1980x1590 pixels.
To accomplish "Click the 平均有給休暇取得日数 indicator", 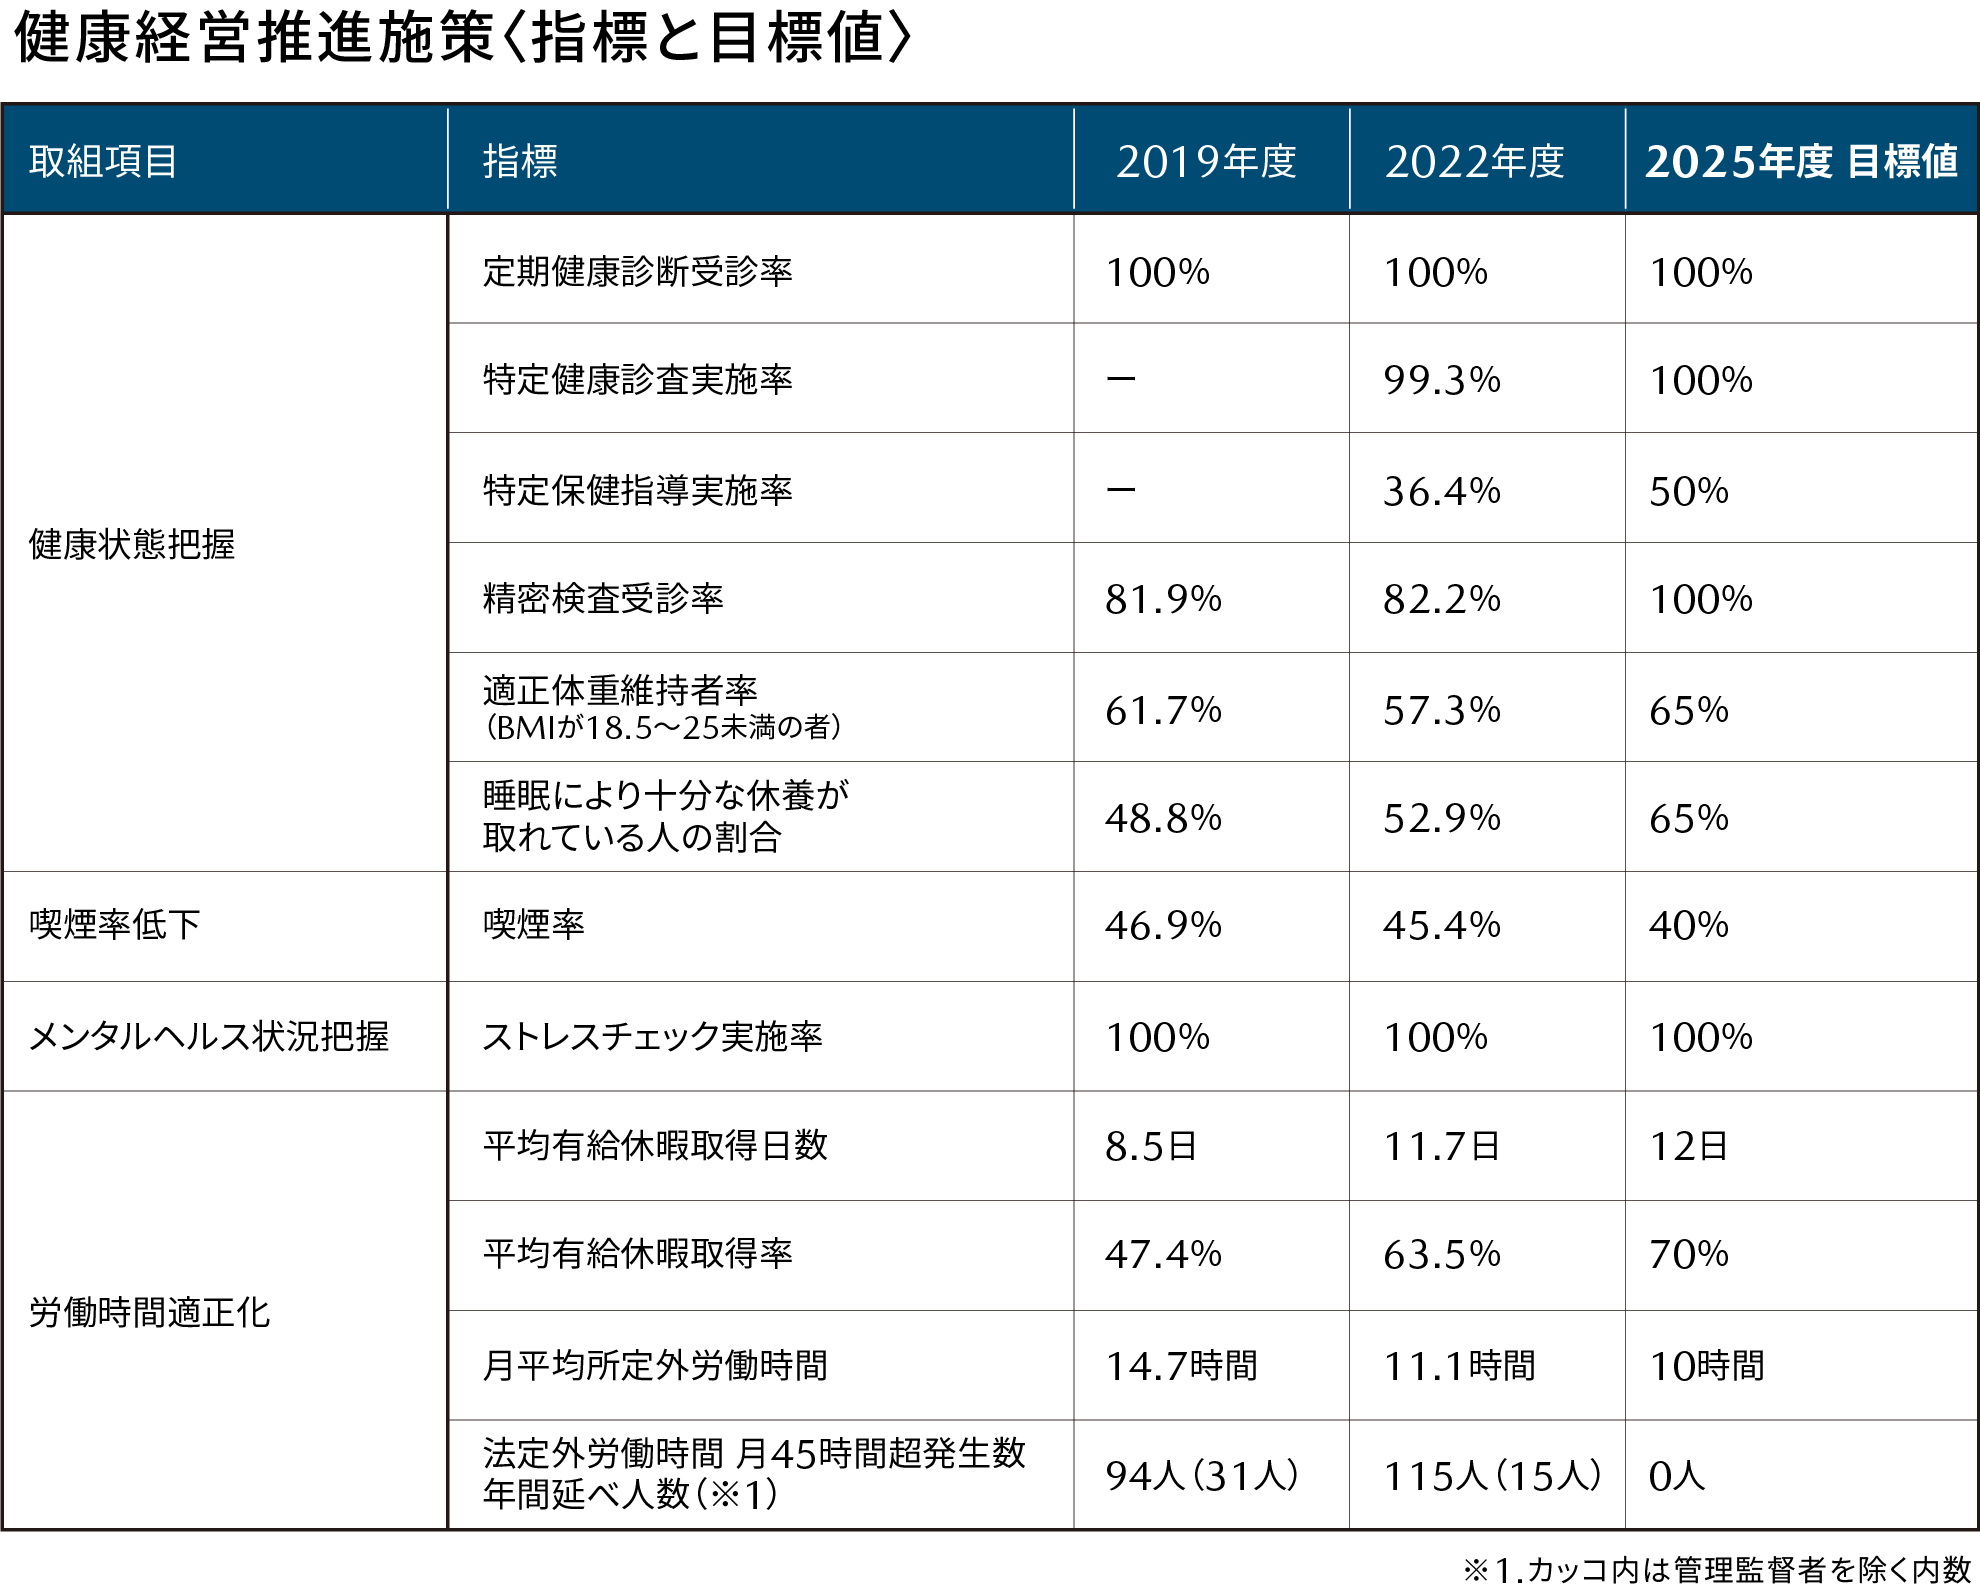I will pyautogui.click(x=655, y=1145).
